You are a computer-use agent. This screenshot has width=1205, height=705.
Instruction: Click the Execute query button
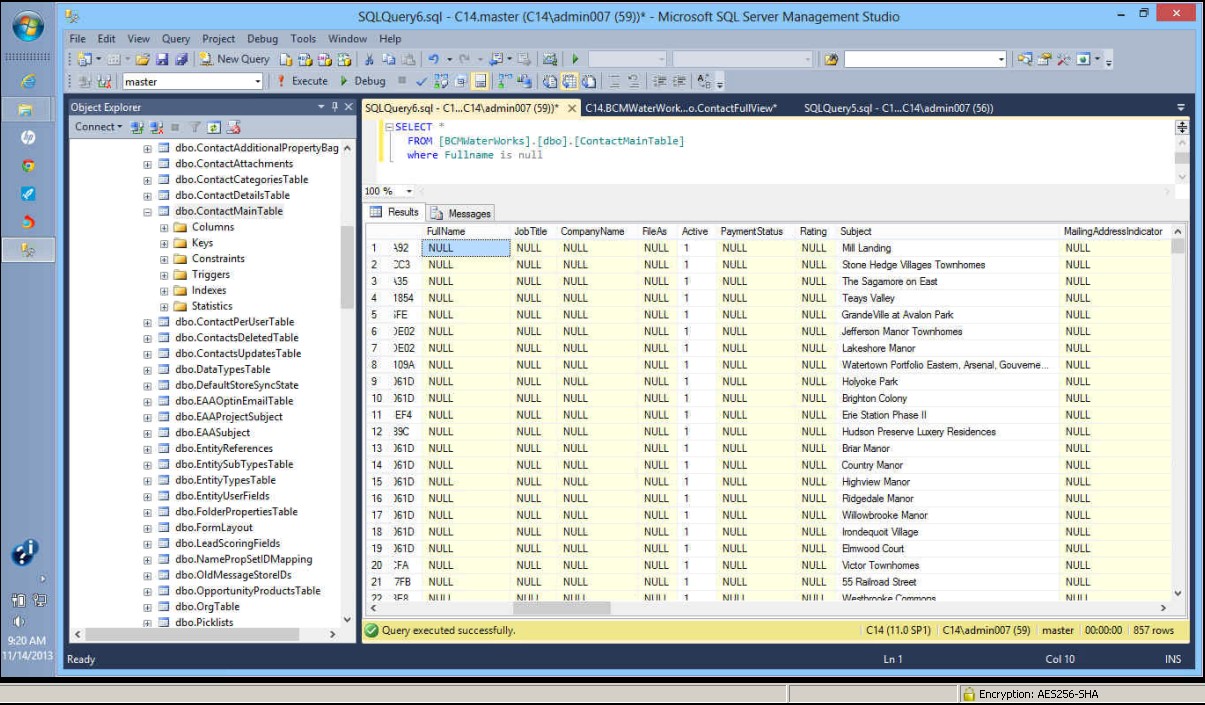(303, 81)
